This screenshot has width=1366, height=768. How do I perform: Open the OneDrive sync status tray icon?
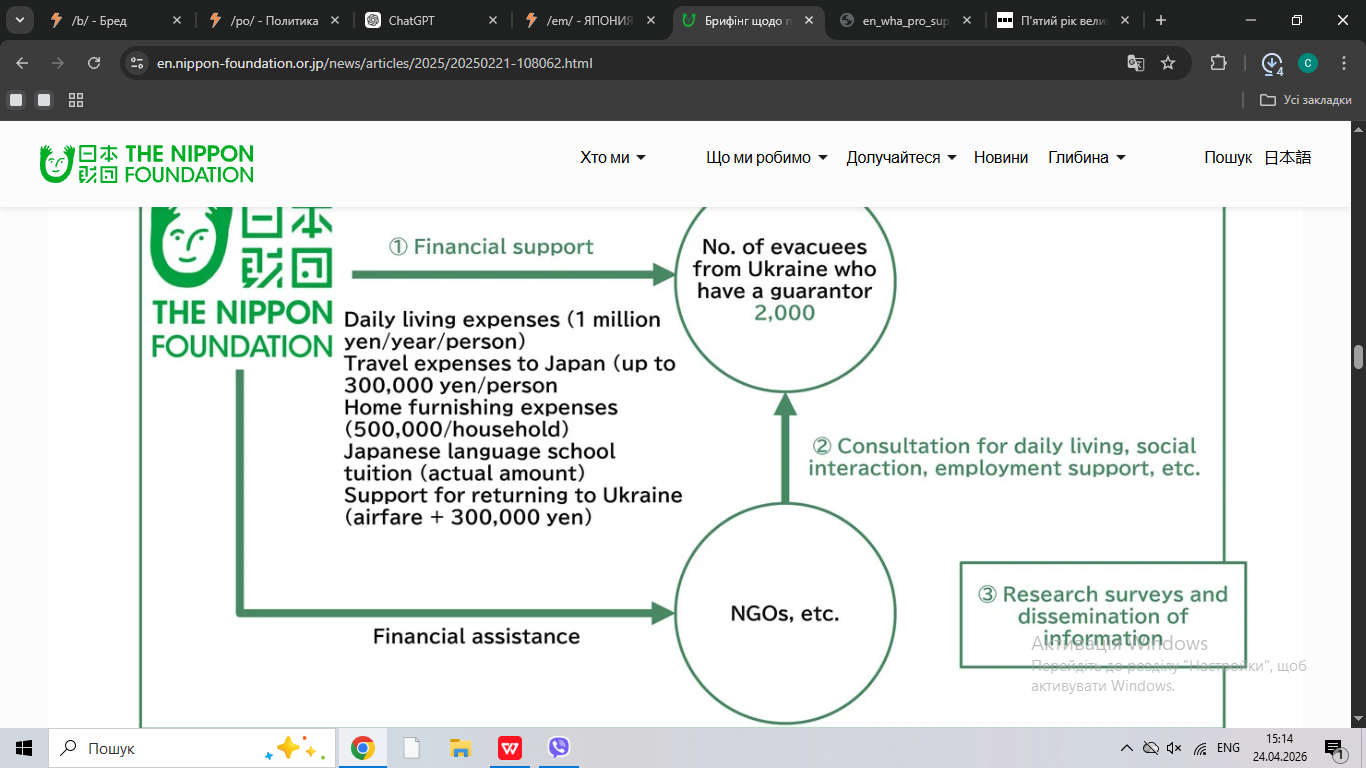point(1151,748)
